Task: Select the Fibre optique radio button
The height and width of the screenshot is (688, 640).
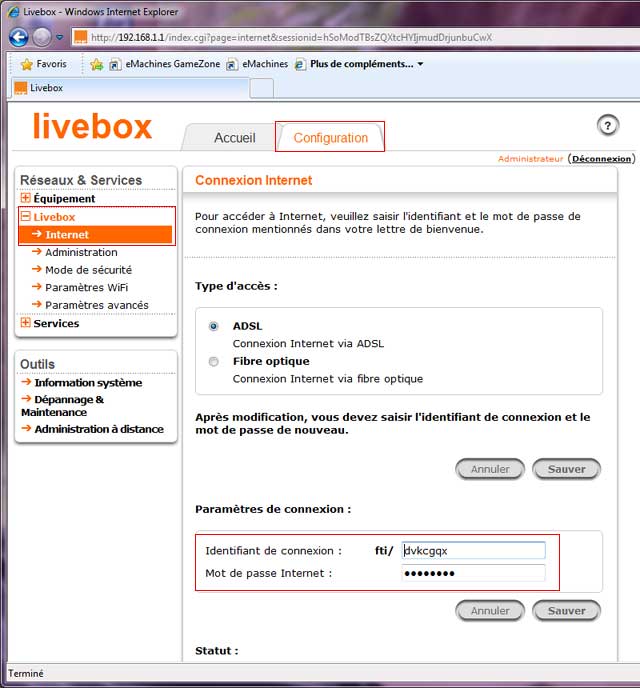Action: pyautogui.click(x=214, y=362)
